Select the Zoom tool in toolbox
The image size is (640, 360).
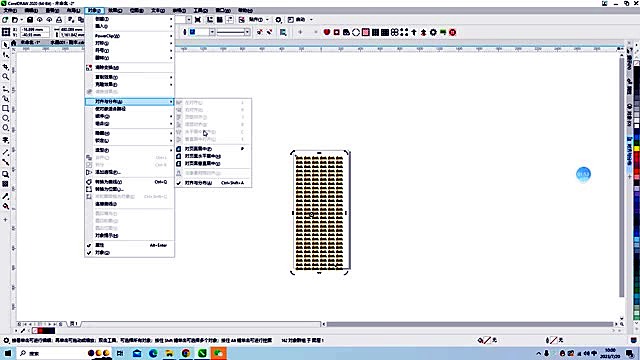[x=5, y=77]
